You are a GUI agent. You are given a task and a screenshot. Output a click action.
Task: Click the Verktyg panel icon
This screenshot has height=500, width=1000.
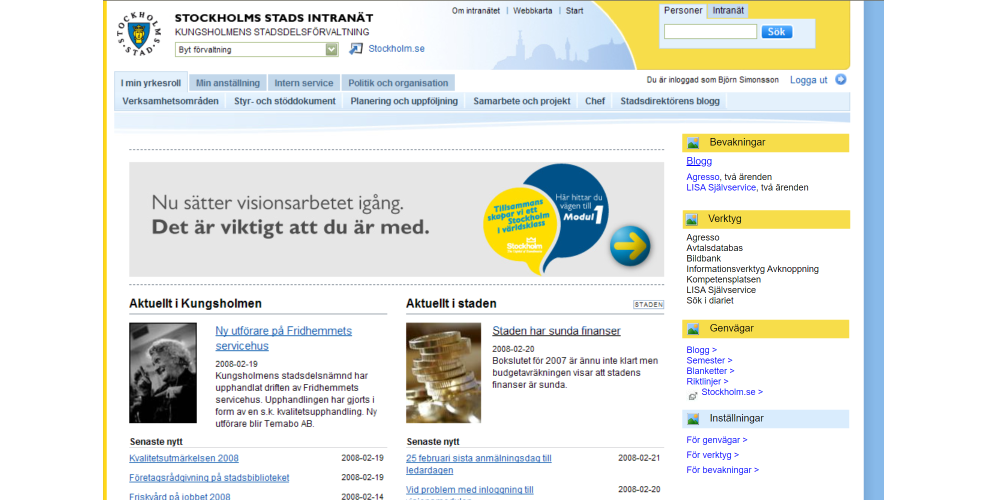pyautogui.click(x=693, y=219)
